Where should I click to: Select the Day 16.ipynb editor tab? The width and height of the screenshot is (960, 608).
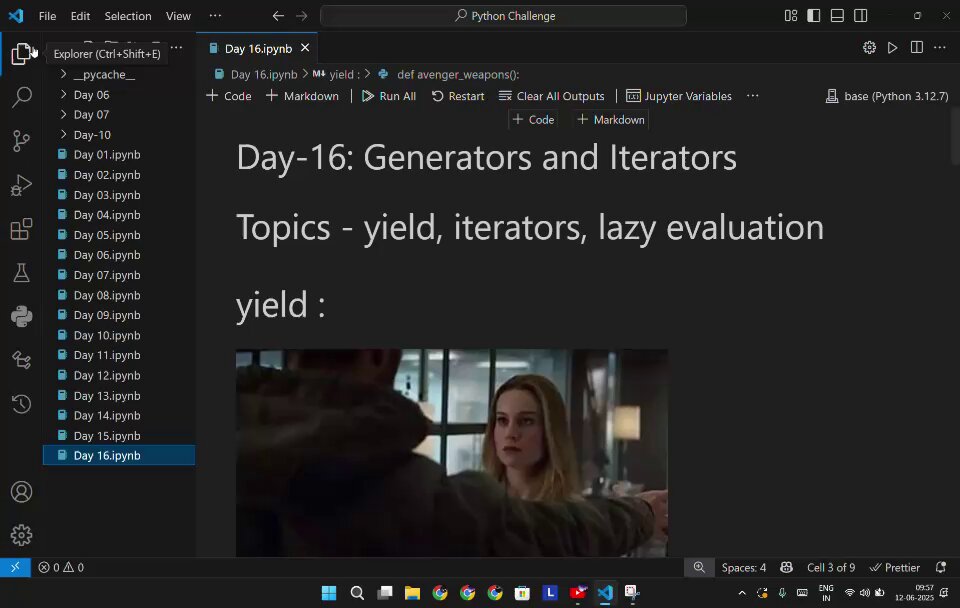pos(258,48)
